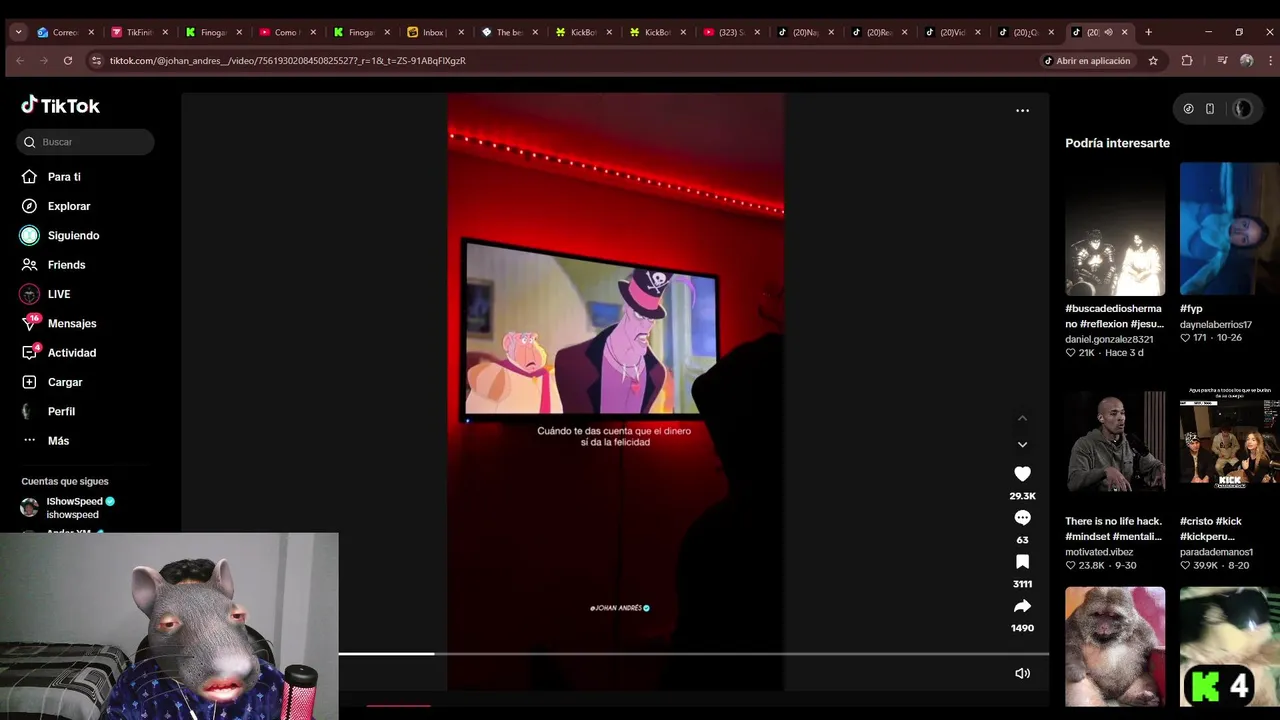Open the #buscadedioshermano recommended video thumbnail
The width and height of the screenshot is (1280, 720).
[x=1115, y=229]
